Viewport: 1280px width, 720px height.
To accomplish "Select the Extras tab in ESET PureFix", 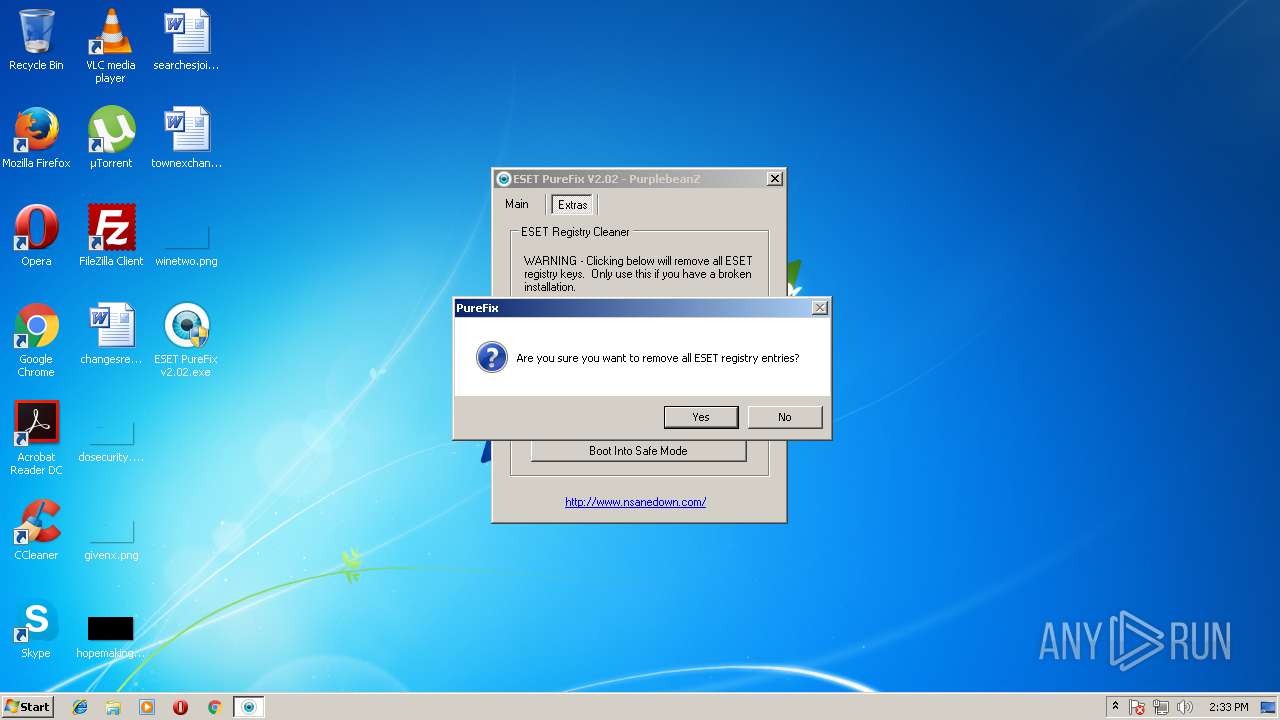I will coord(573,205).
